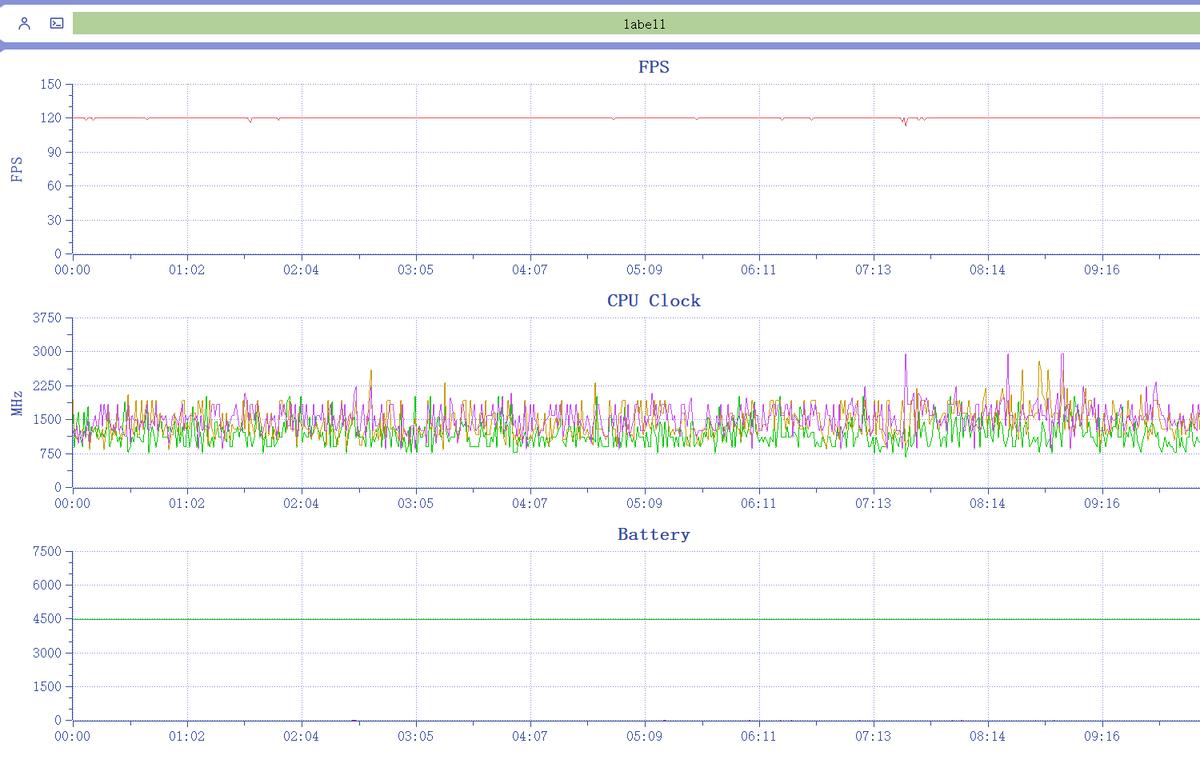Click the 3750 value on CPU Clock axis
The image size is (1200, 763).
pyautogui.click(x=48, y=318)
